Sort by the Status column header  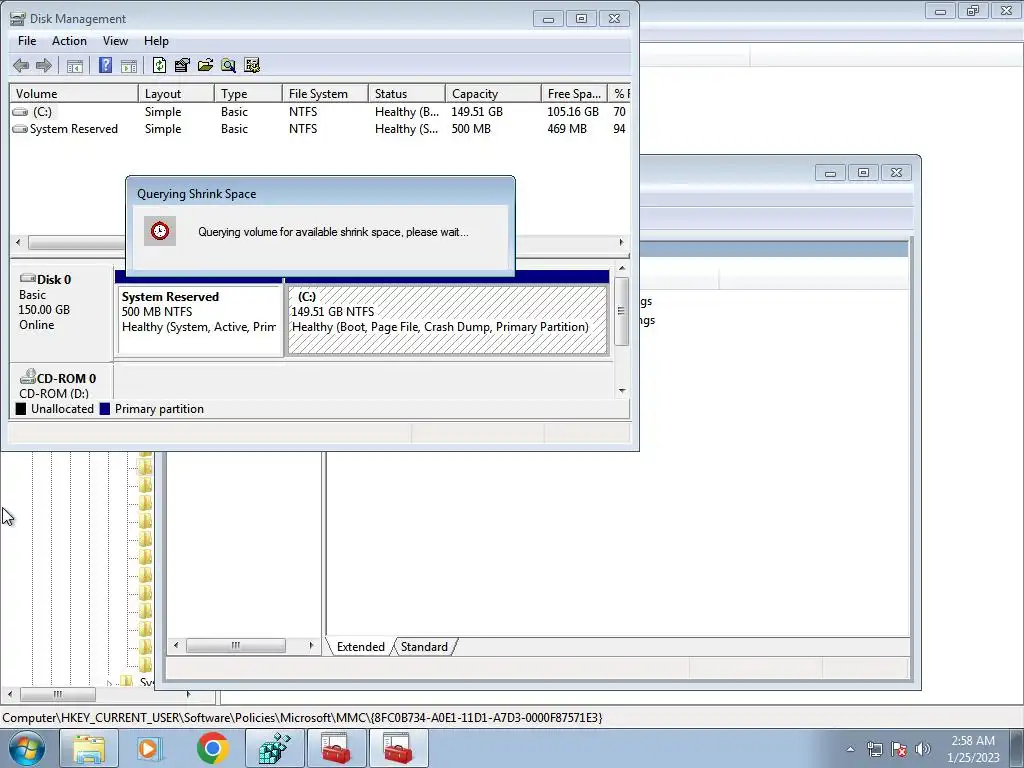click(x=407, y=93)
